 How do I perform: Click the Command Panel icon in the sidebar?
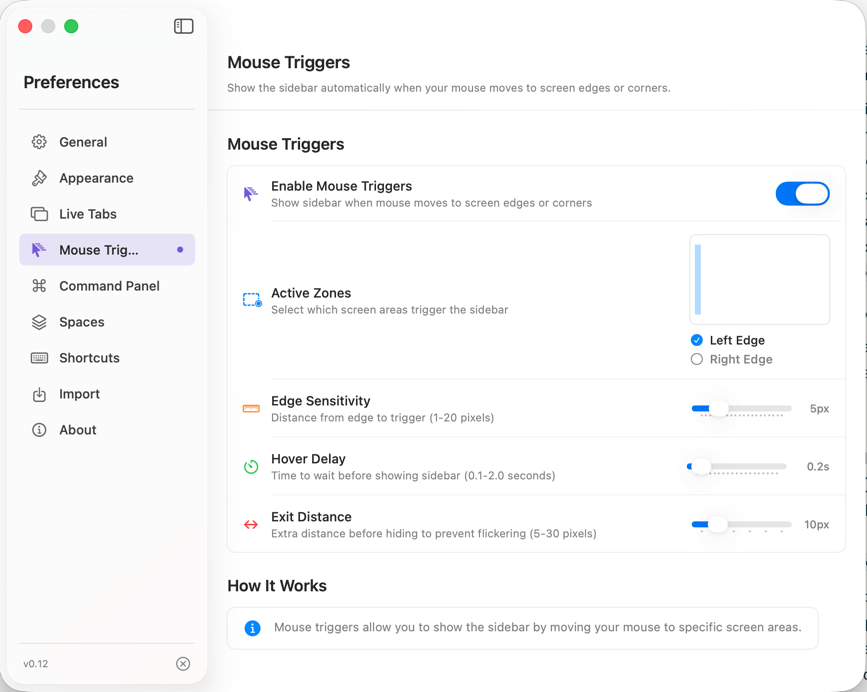point(38,286)
